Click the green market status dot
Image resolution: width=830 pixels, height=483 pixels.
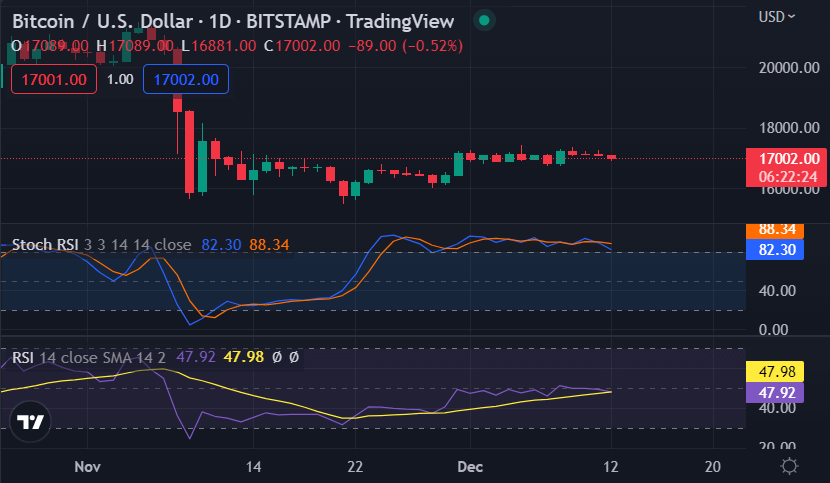pos(484,21)
